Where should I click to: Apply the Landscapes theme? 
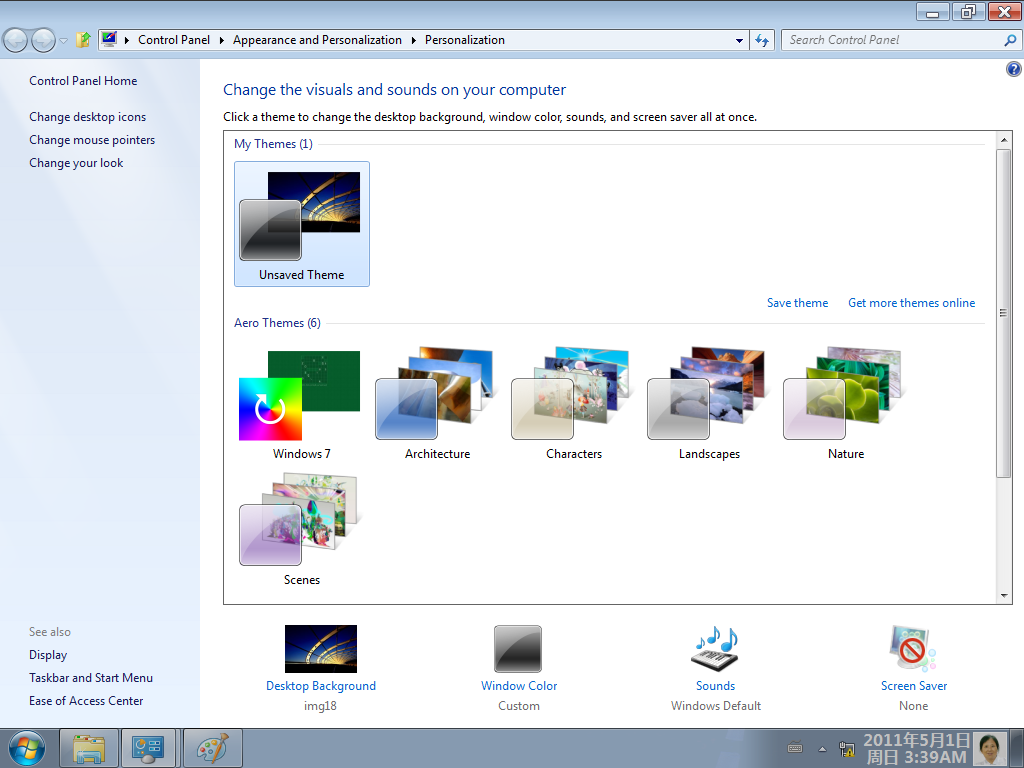click(x=709, y=405)
